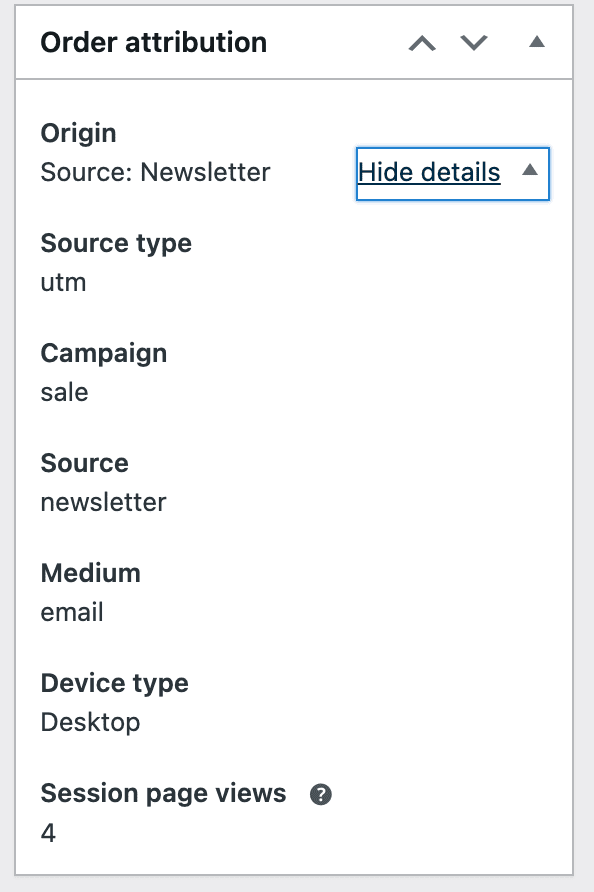Screen dimensions: 594x892
Task: Select the Source: Newsletter text
Action: (155, 172)
